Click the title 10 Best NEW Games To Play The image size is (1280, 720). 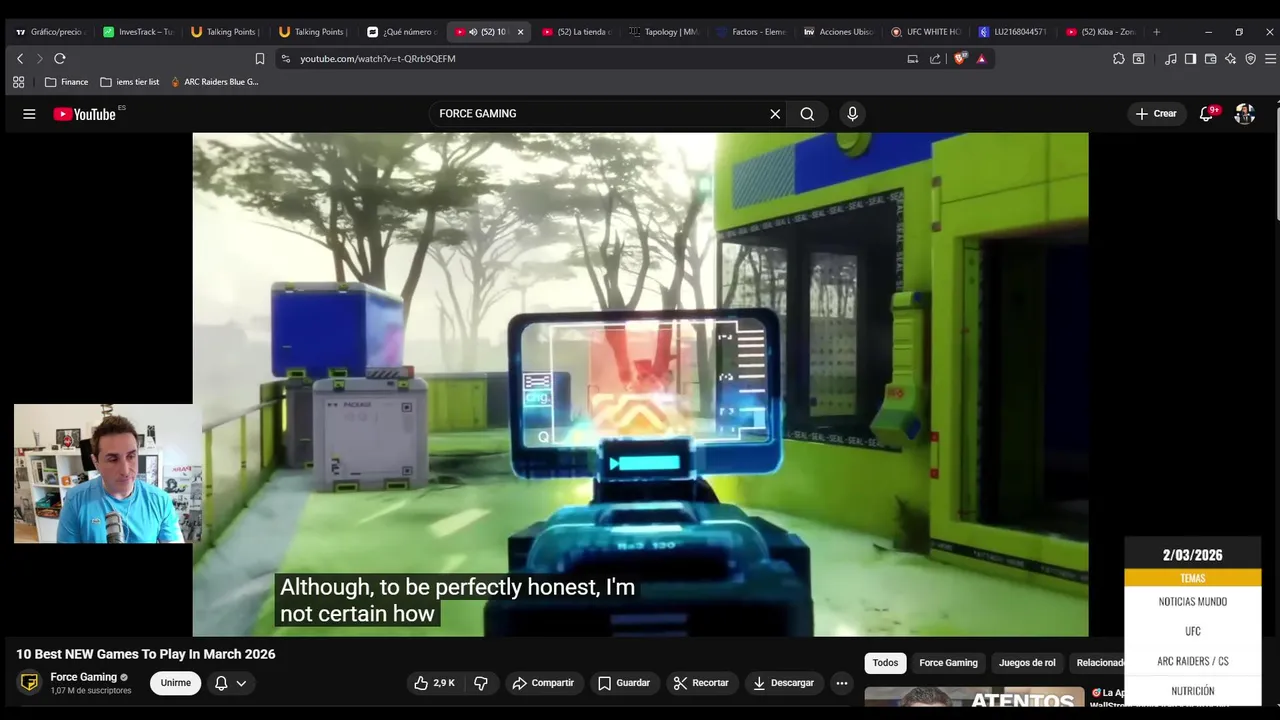pyautogui.click(x=146, y=654)
